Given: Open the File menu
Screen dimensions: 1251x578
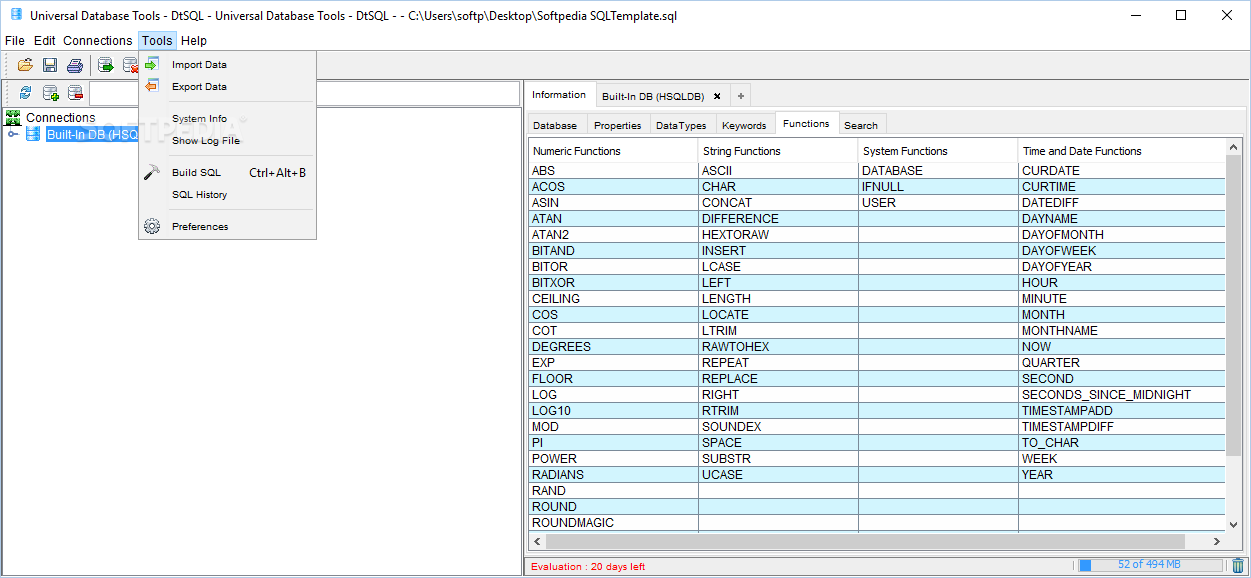Looking at the screenshot, I should [x=15, y=41].
